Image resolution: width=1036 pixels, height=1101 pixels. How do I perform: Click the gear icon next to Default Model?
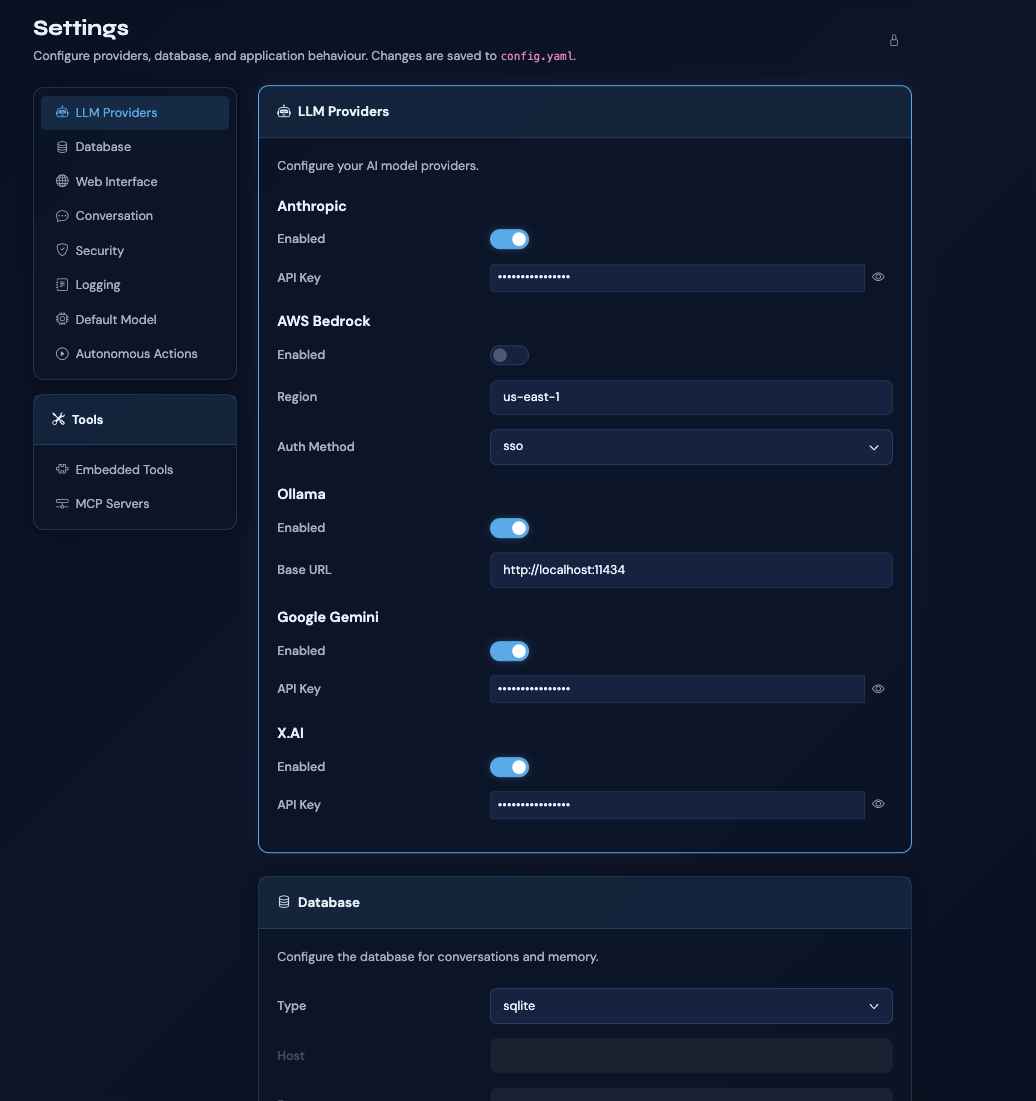point(62,319)
